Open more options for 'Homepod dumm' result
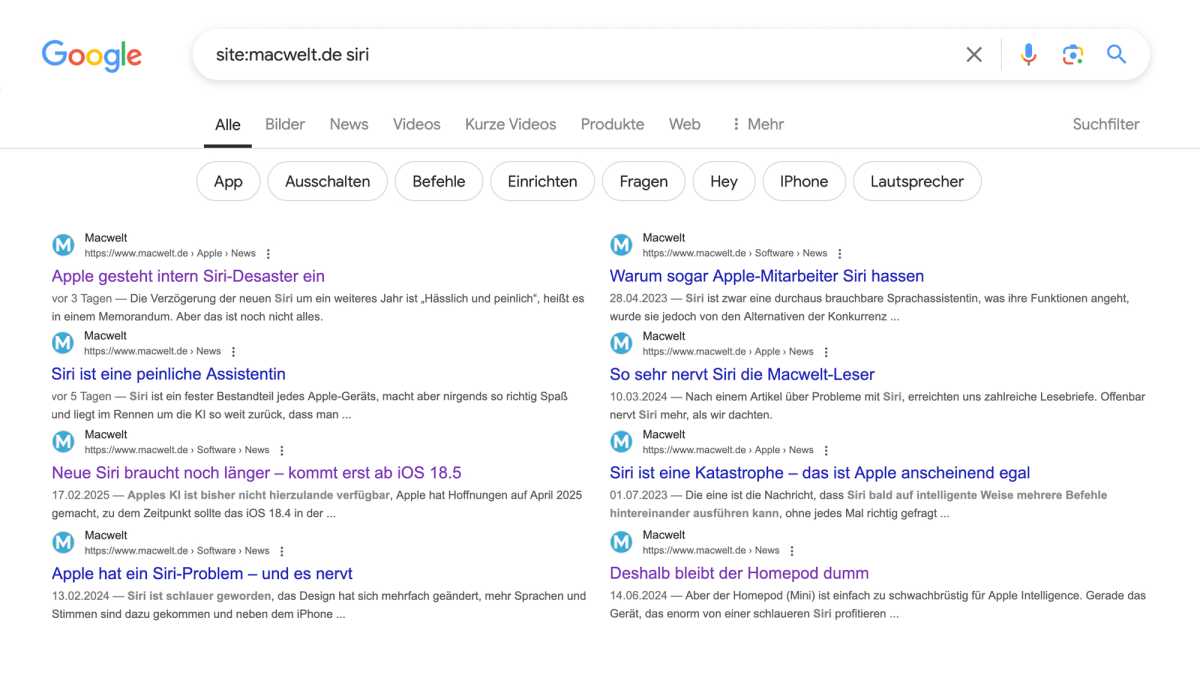Screen dimensions: 1200x675 pyautogui.click(x=792, y=551)
